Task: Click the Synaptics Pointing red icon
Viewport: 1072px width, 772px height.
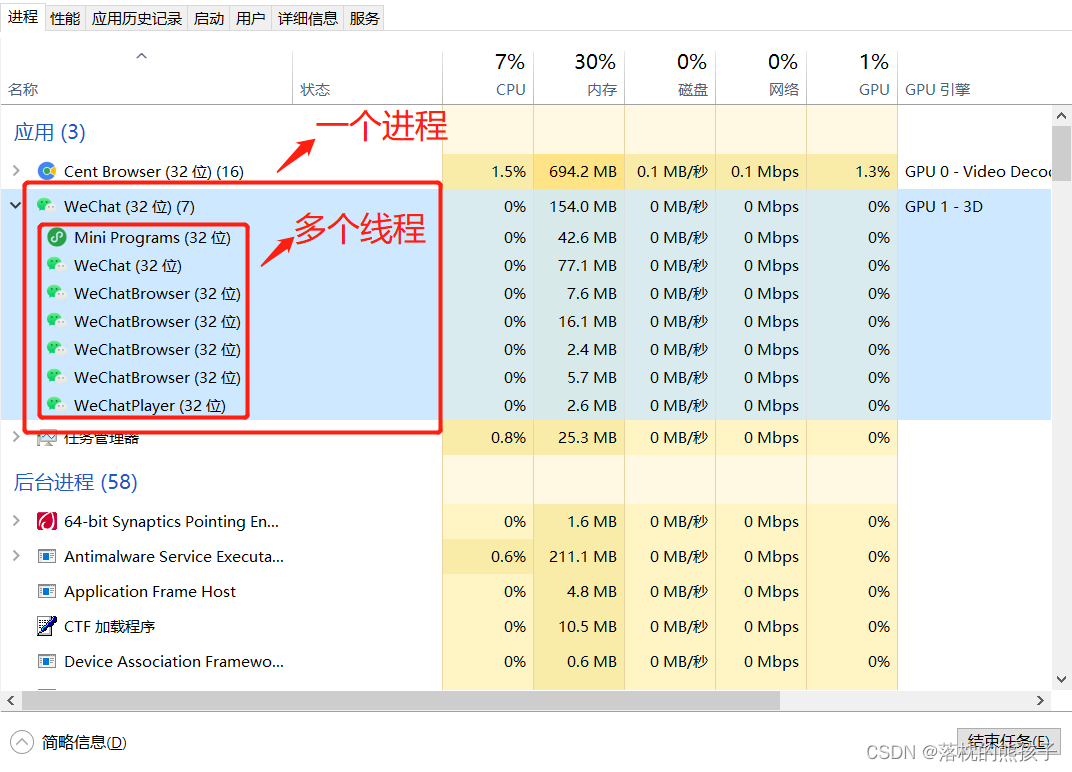Action: pyautogui.click(x=46, y=522)
